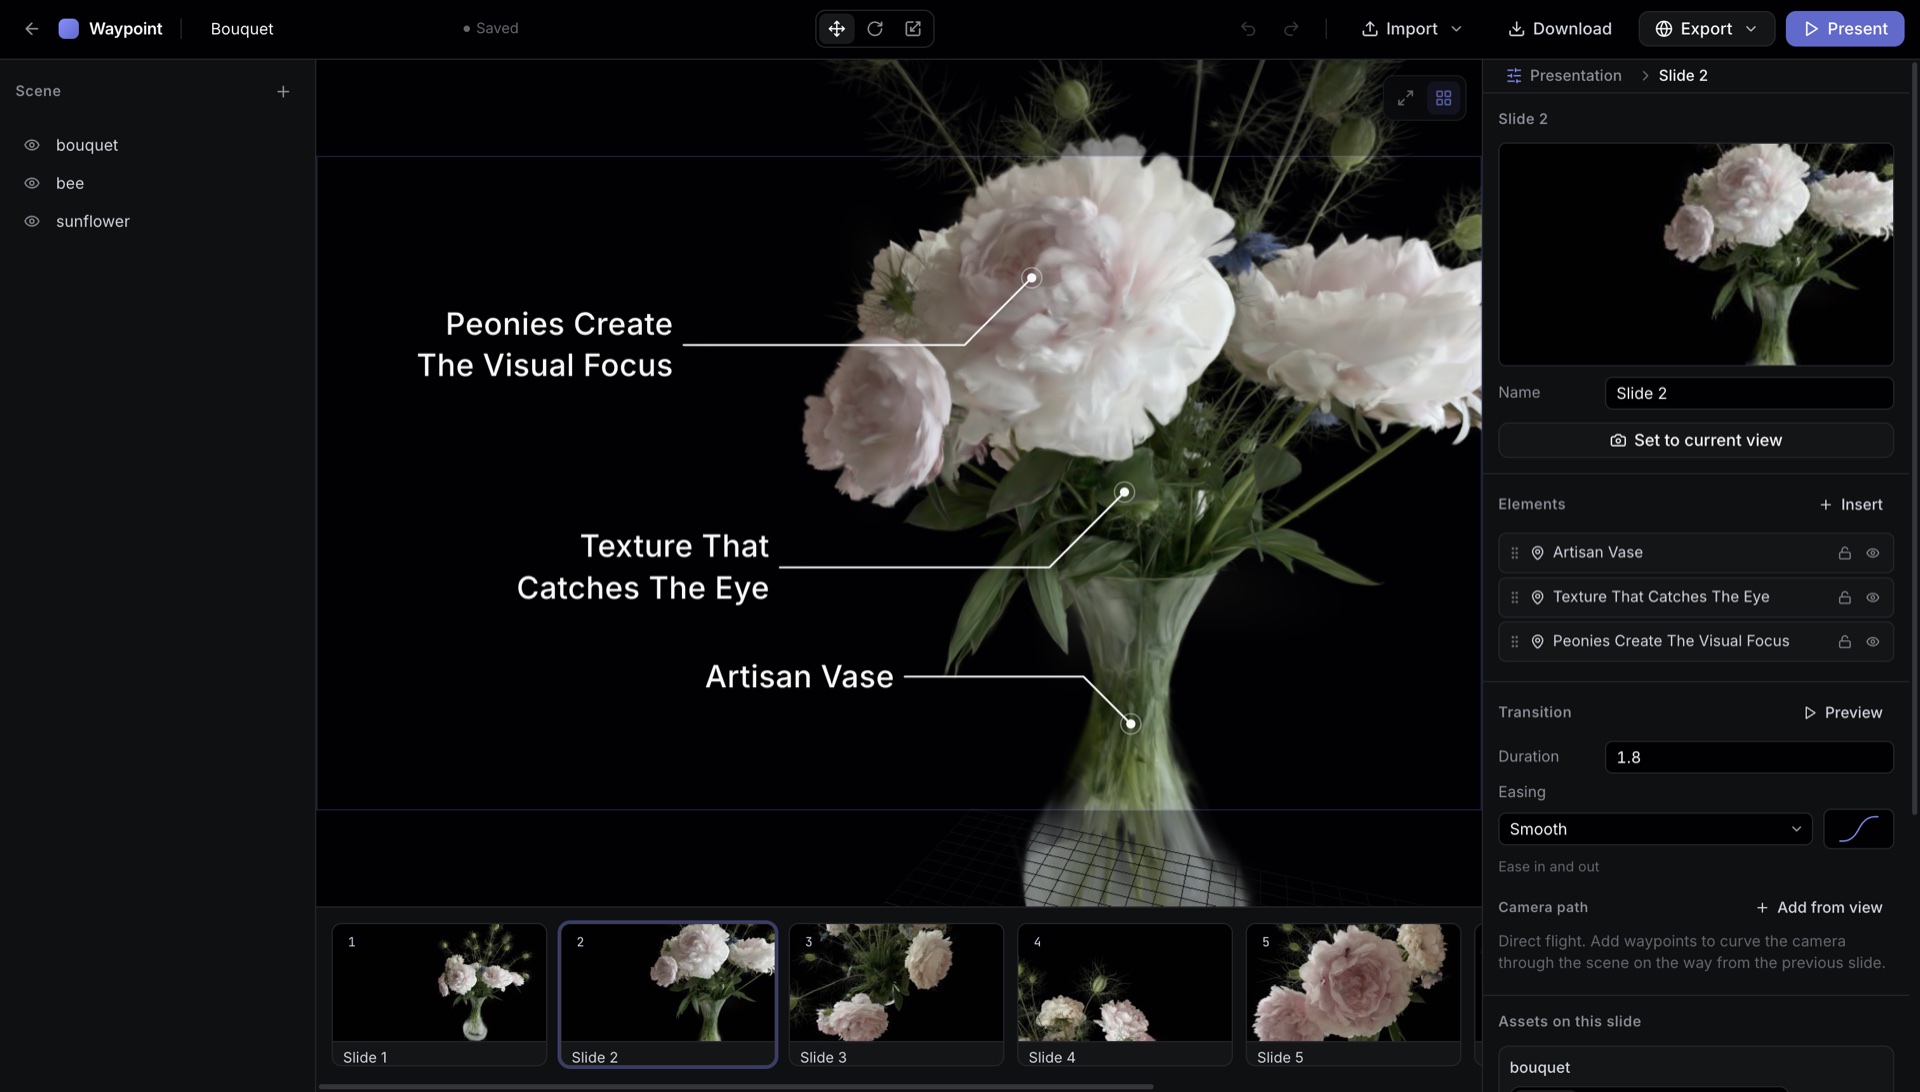Click the easing curve preview swatch

[1858, 829]
